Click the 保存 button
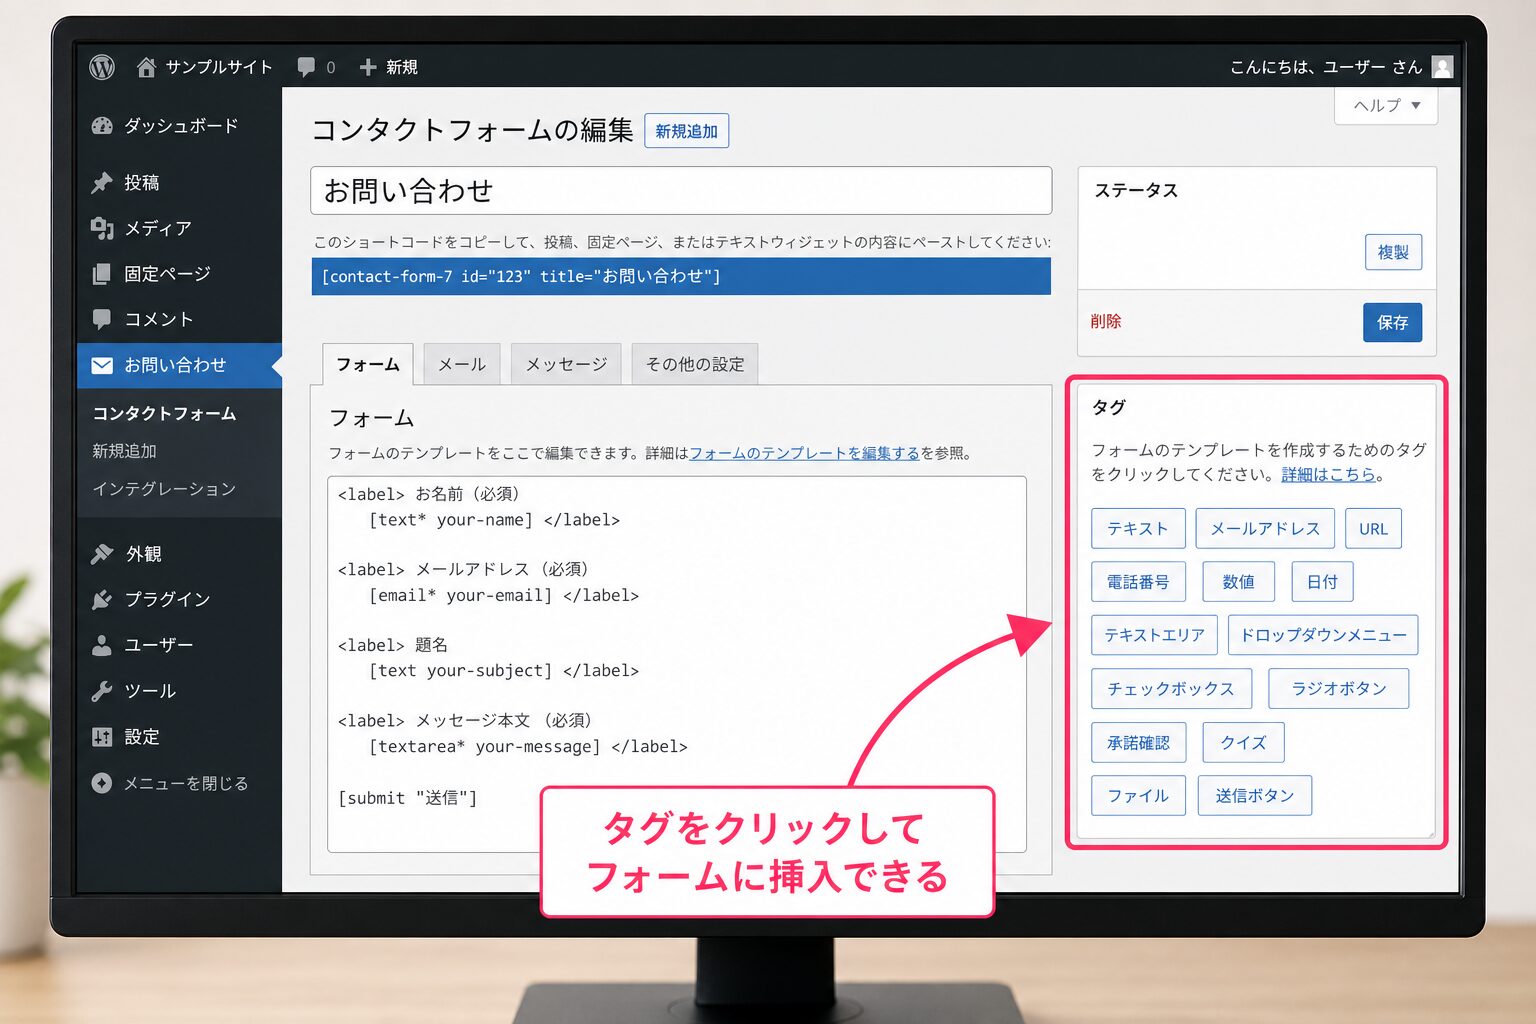Image resolution: width=1536 pixels, height=1024 pixels. tap(1392, 322)
